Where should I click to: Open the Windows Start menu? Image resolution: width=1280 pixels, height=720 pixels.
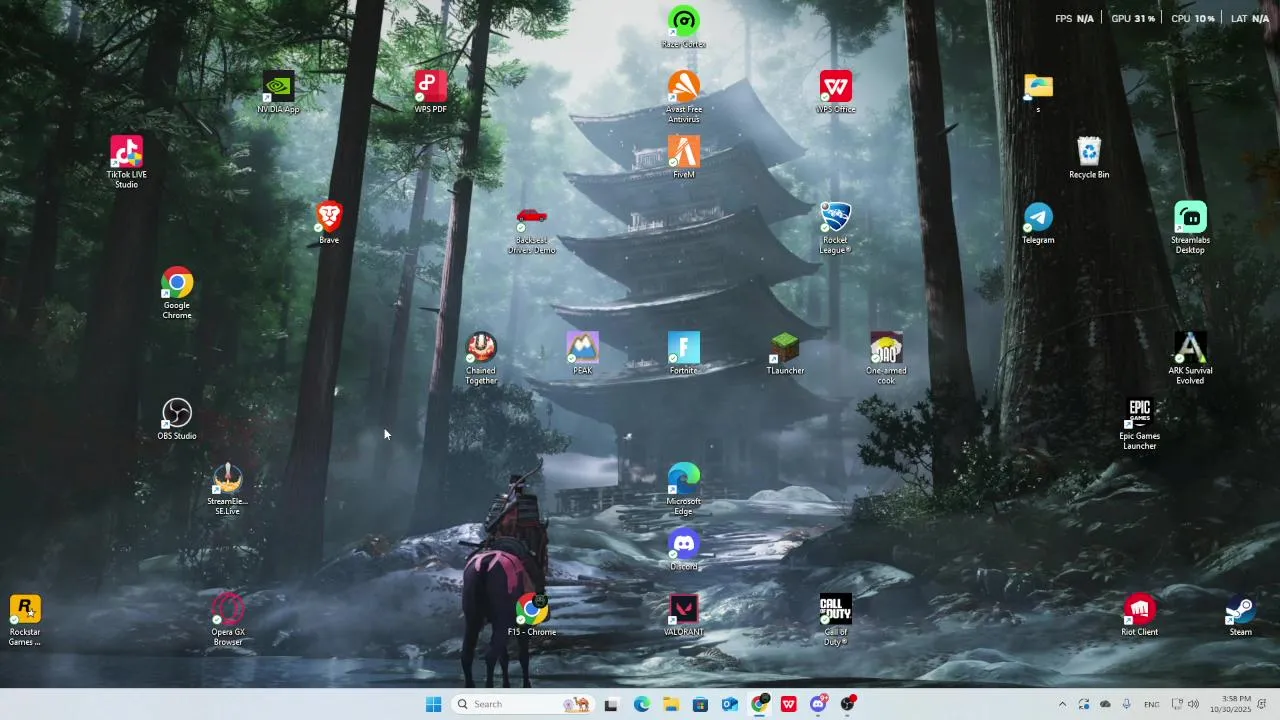click(x=433, y=704)
